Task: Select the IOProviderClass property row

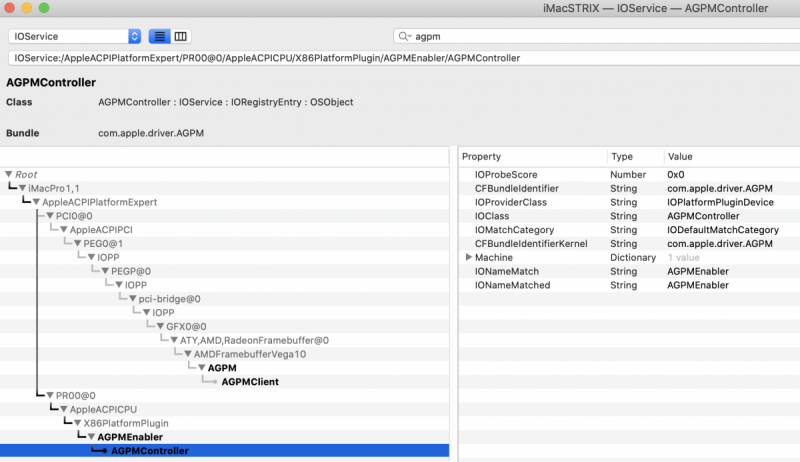Action: 629,202
